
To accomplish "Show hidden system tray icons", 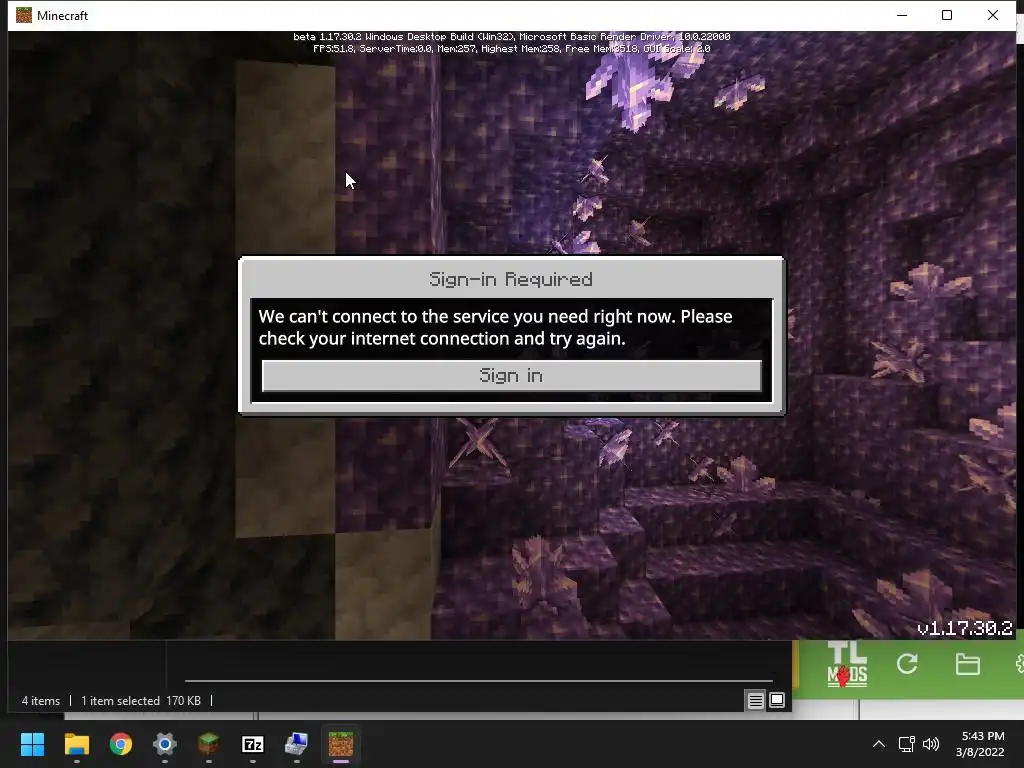I will pos(879,744).
